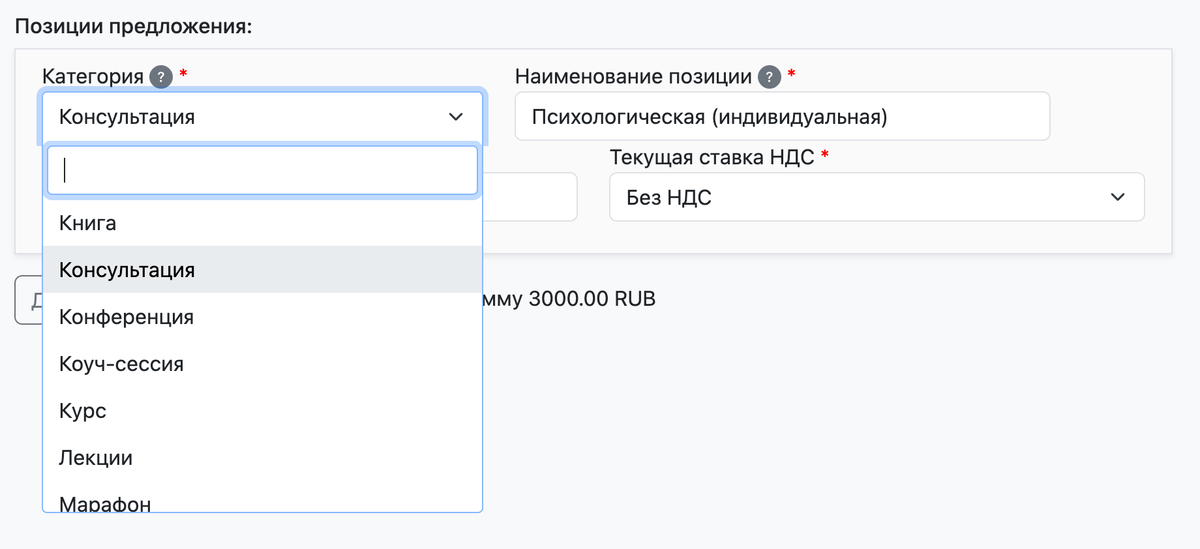
Task: Click the help icon beside Наименование позиции
Action: [768, 76]
